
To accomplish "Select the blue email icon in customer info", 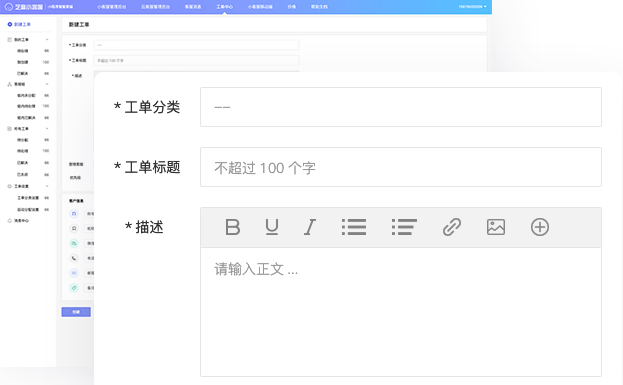I will point(74,273).
